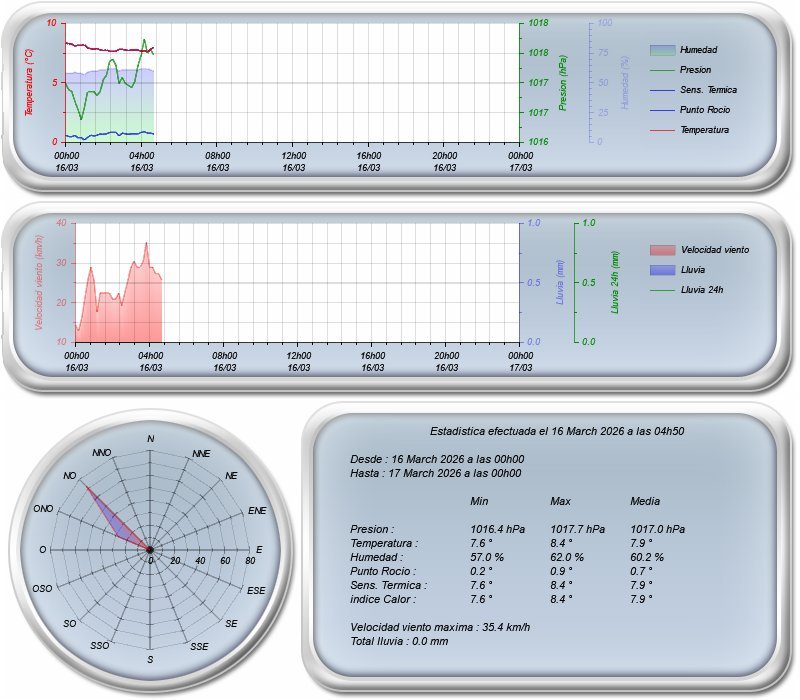The width and height of the screenshot is (800, 700).
Task: Click the Presion max value 1017.7 hPa
Action: [577, 529]
